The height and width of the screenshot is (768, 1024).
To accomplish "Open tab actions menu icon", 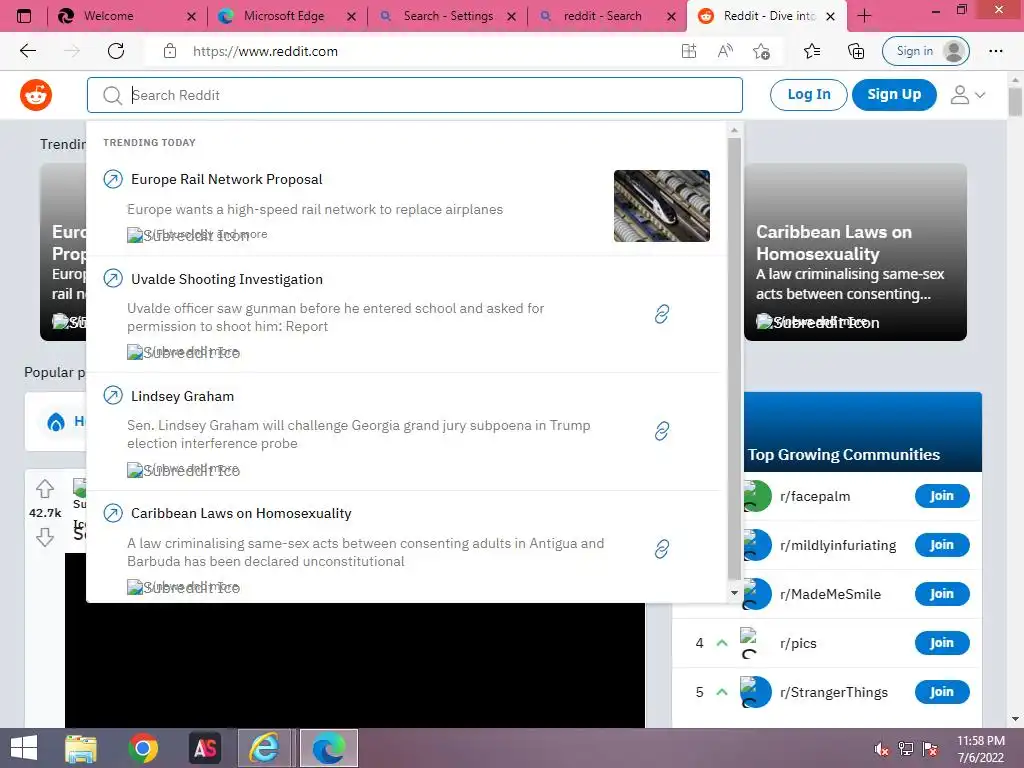I will 24,16.
